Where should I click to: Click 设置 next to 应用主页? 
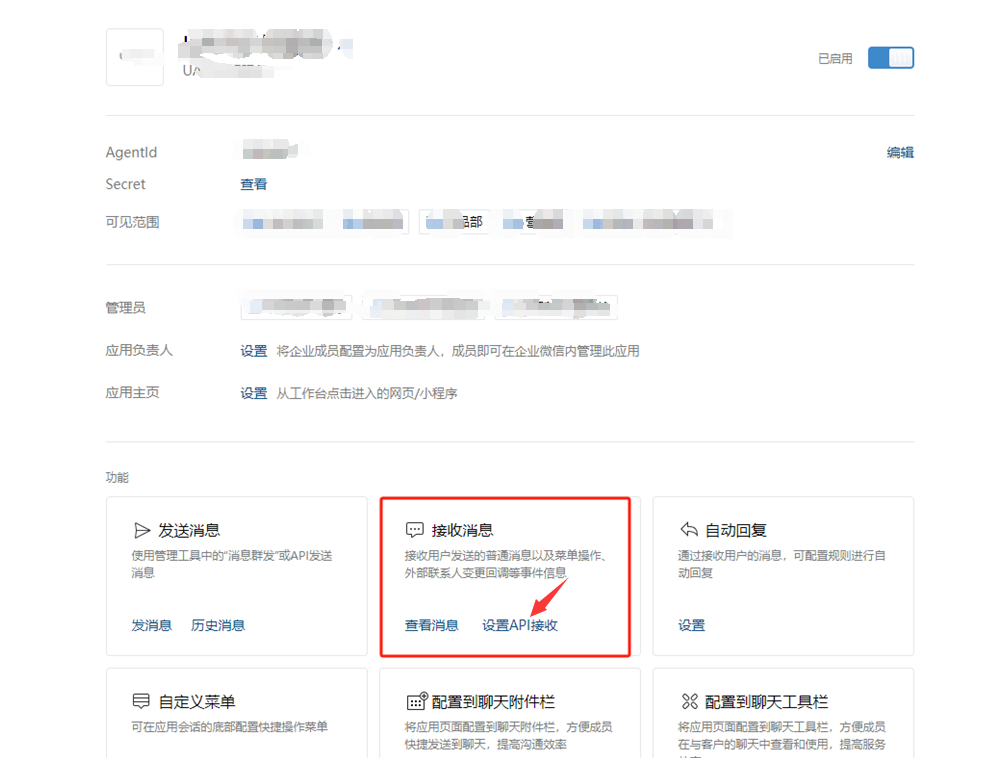click(x=253, y=393)
